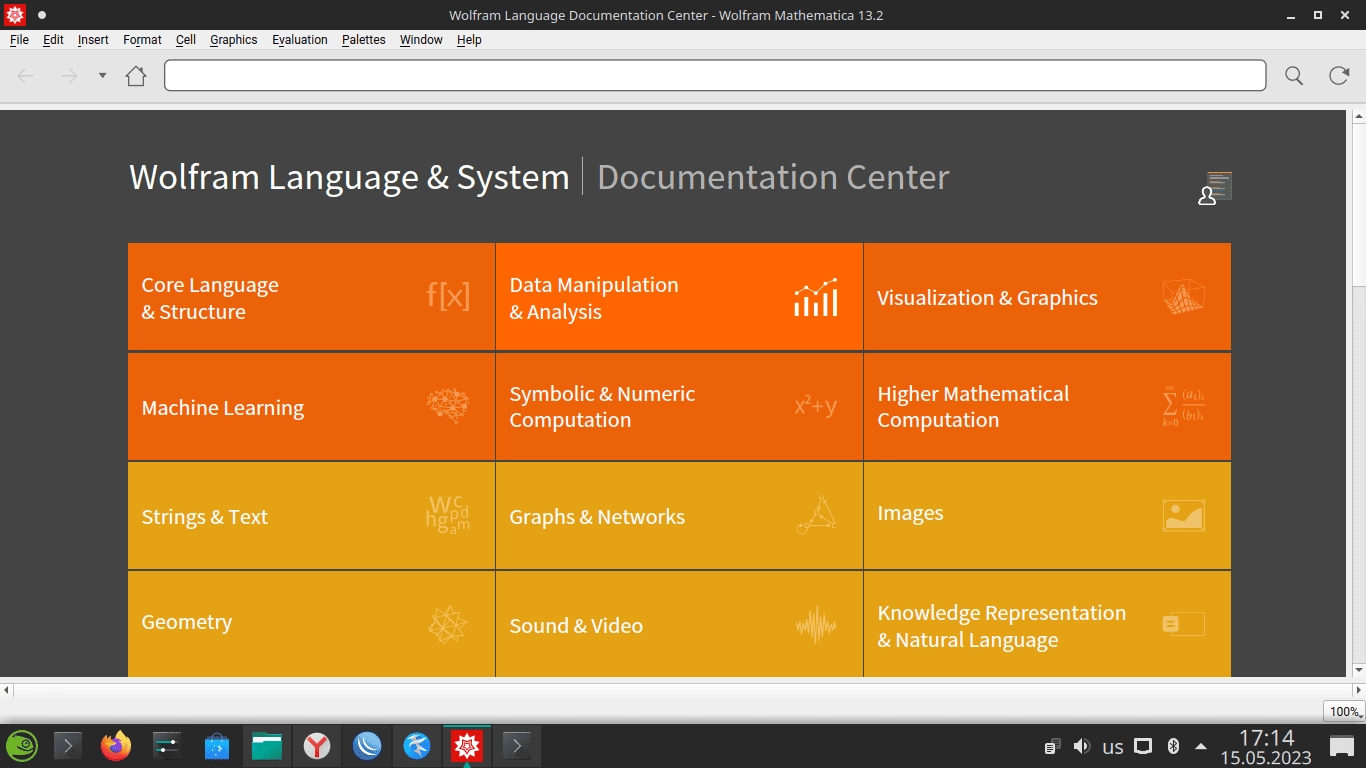Viewport: 1366px width, 768px height.
Task: Click the vertical scrollbar down arrow
Action: (x=1358, y=670)
